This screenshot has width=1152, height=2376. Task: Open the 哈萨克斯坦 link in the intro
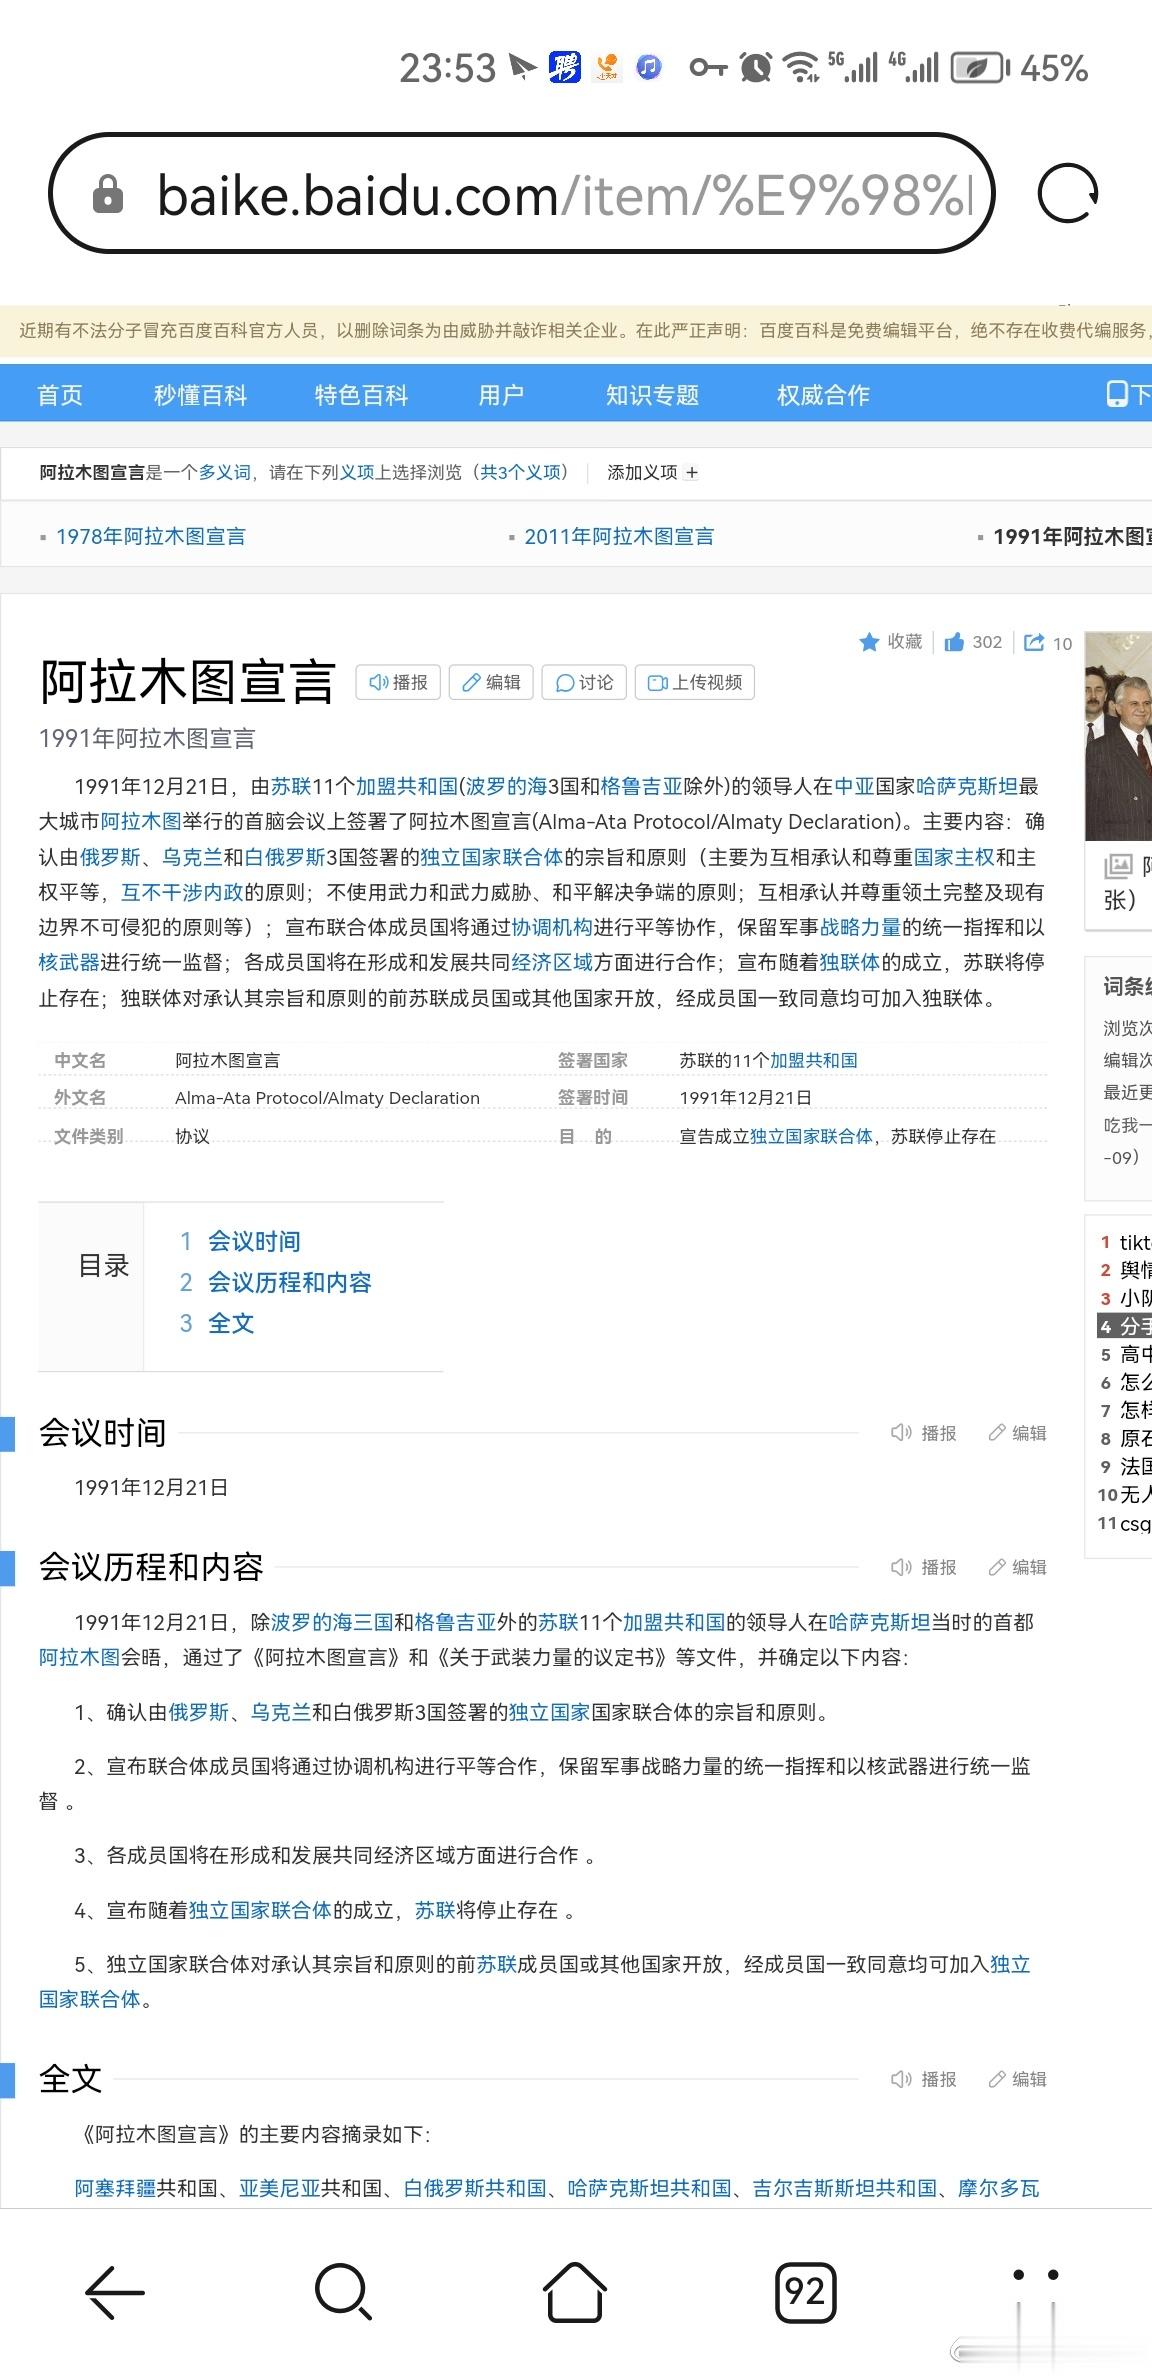(x=967, y=786)
